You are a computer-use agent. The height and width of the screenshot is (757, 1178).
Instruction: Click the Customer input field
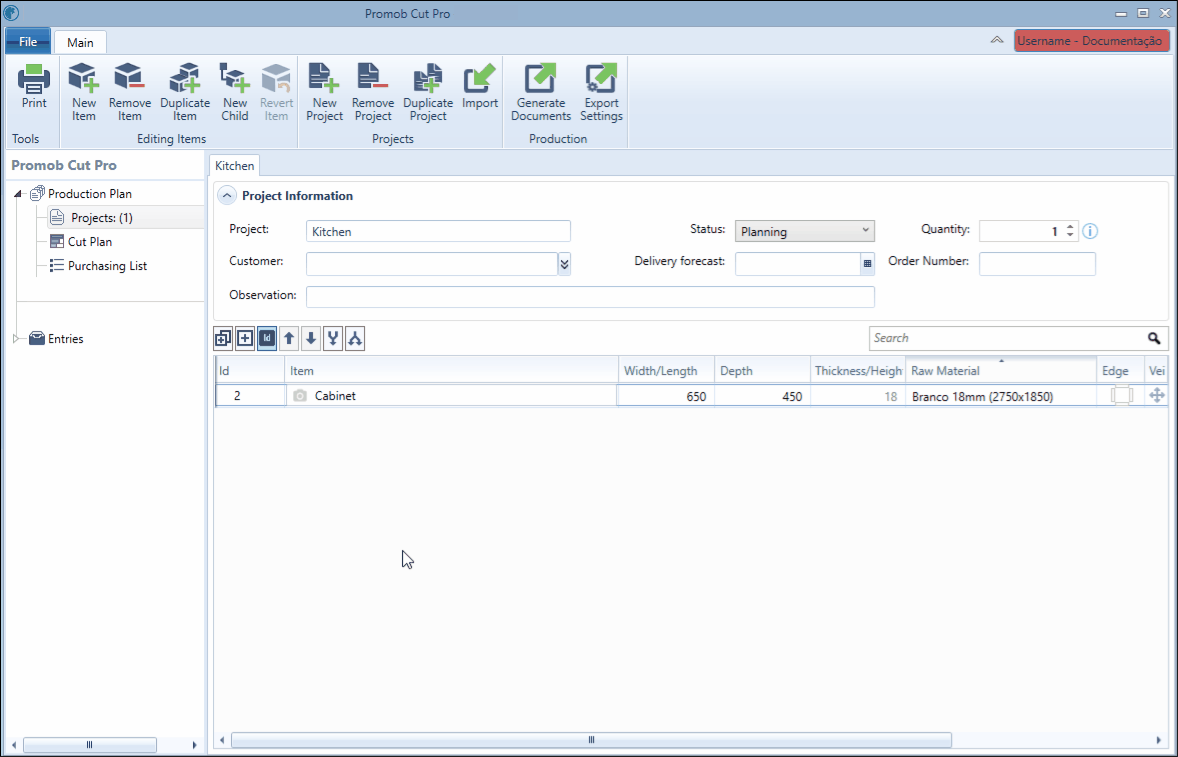(432, 264)
